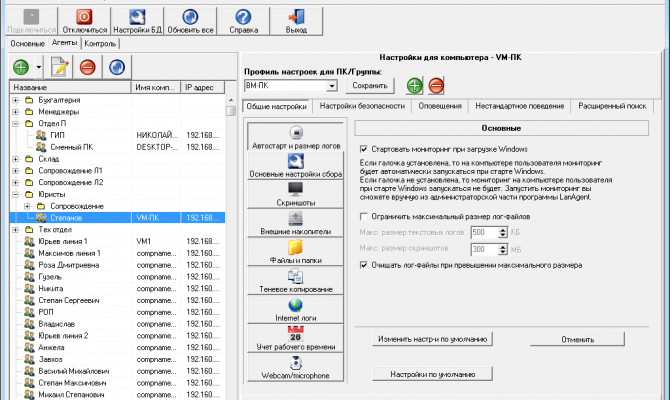The width and height of the screenshot is (670, 400).
Task: Toggle Стартовать мониторинг при загрузке Windows
Action: 364,149
